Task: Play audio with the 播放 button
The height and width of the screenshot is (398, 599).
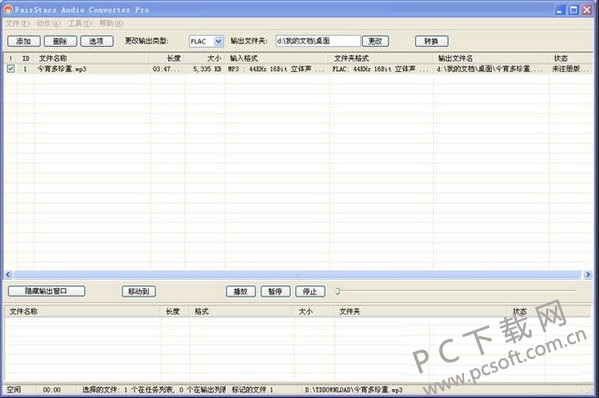Action: pyautogui.click(x=241, y=291)
